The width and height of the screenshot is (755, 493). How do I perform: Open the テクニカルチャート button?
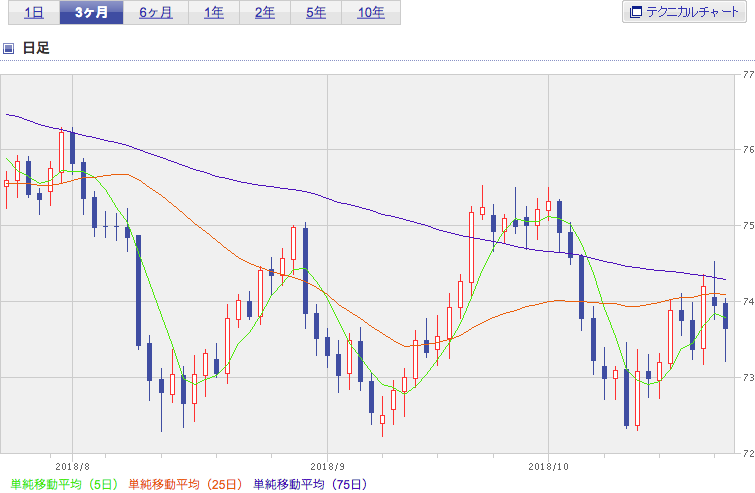point(684,12)
